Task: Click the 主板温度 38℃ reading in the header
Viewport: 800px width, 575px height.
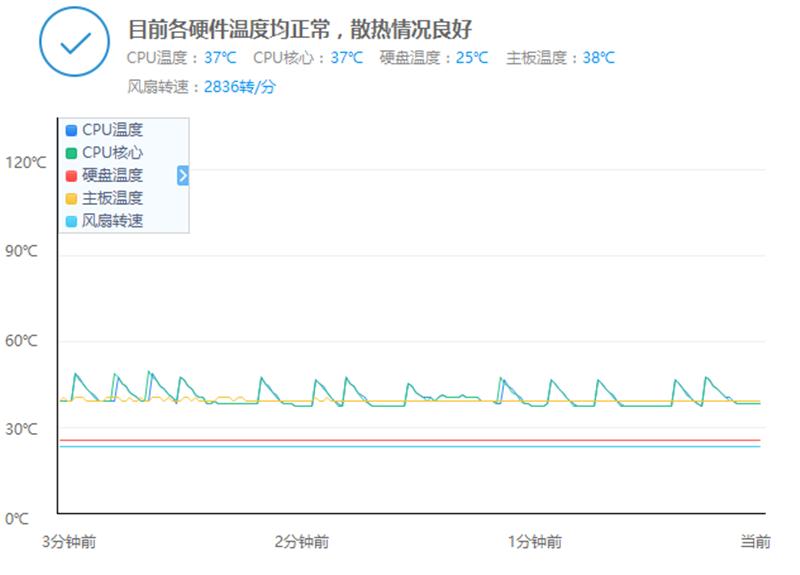Action: pos(599,58)
